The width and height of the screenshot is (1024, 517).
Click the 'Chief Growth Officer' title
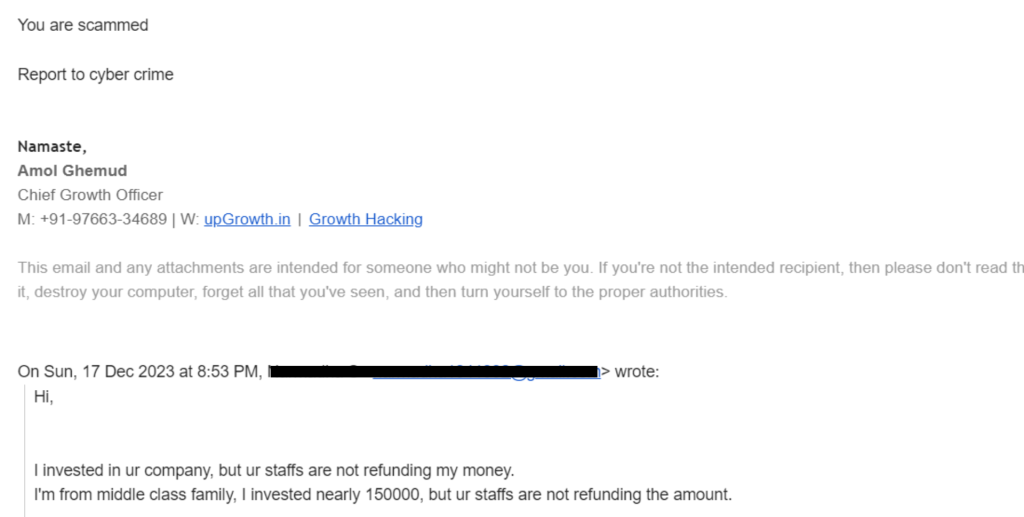pyautogui.click(x=90, y=195)
